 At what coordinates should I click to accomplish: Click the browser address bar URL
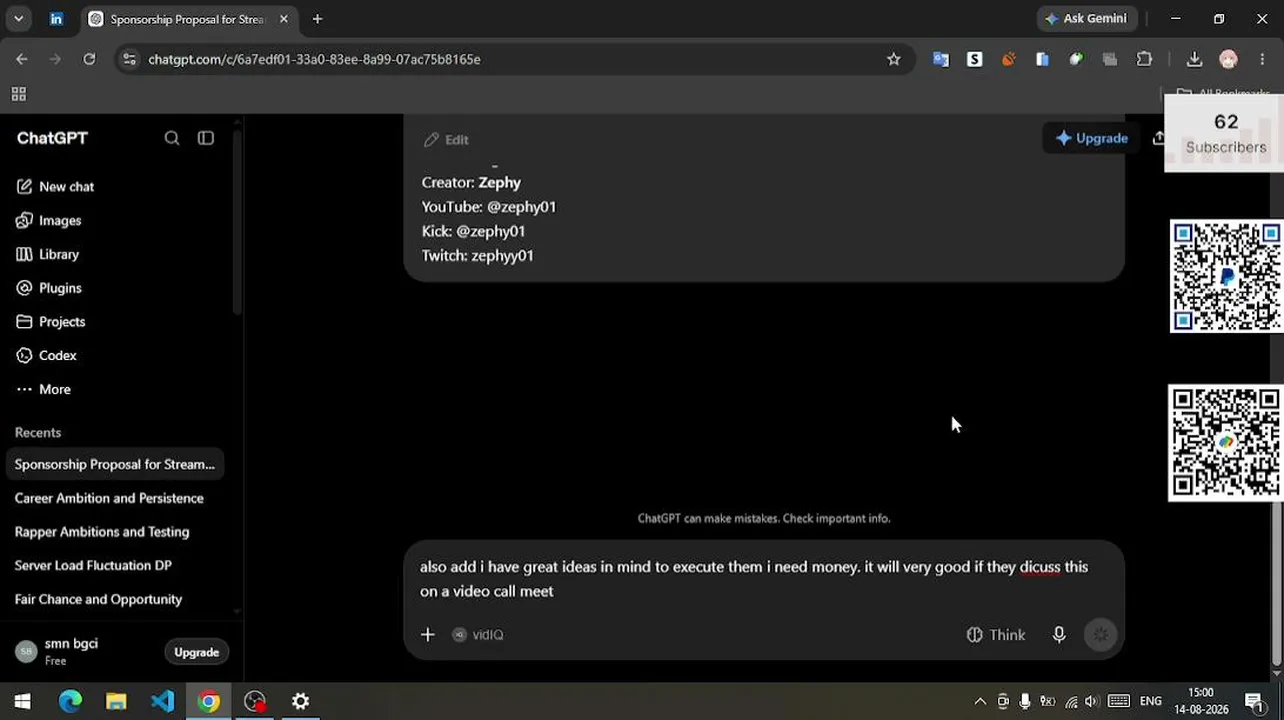314,60
